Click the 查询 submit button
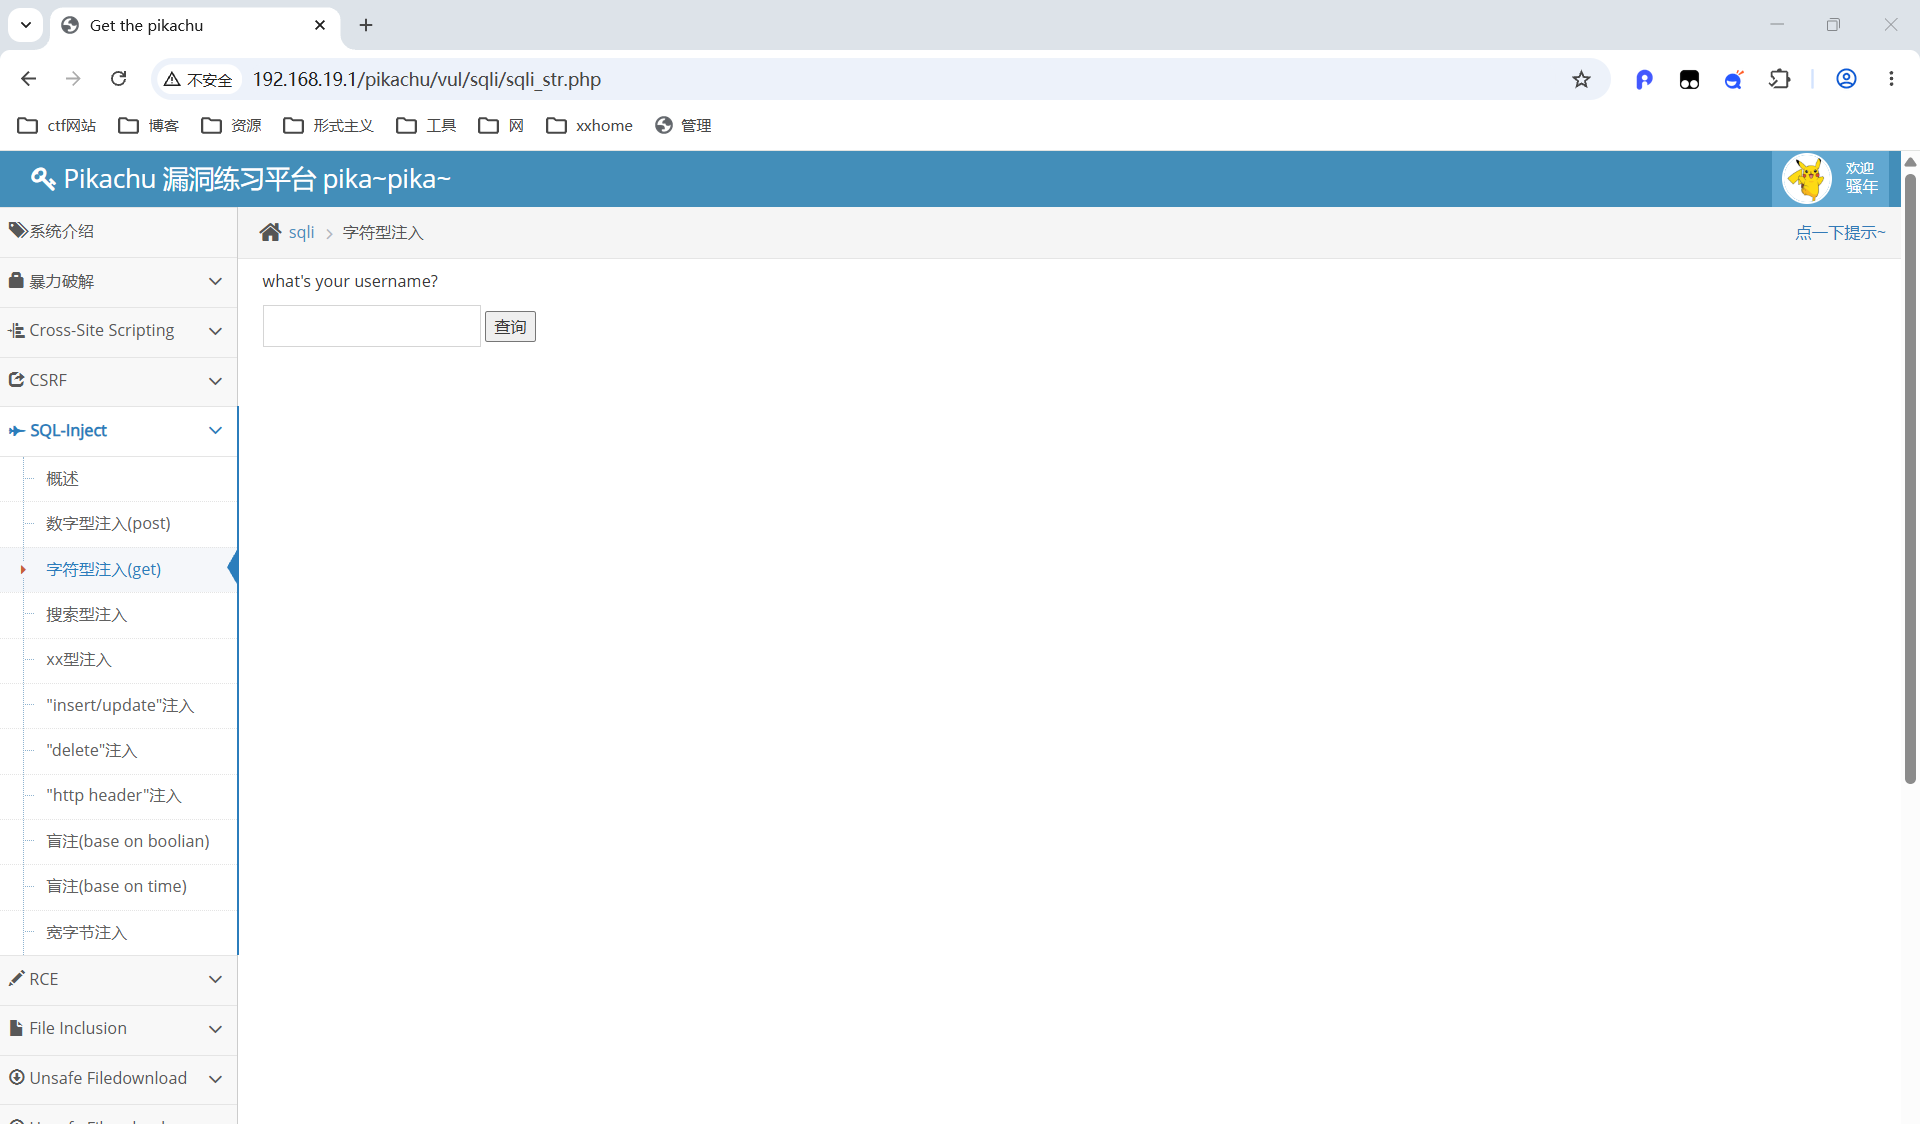The image size is (1920, 1124). tap(510, 327)
